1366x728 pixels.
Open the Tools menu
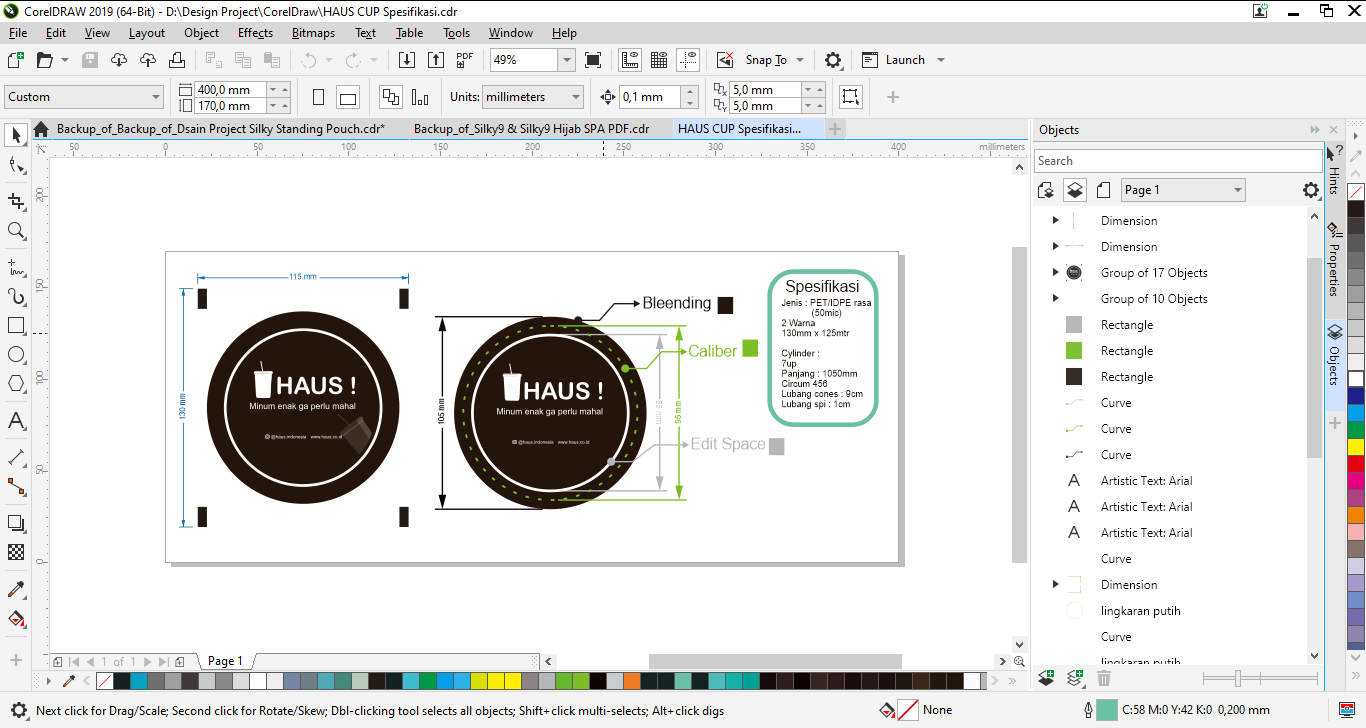click(457, 33)
